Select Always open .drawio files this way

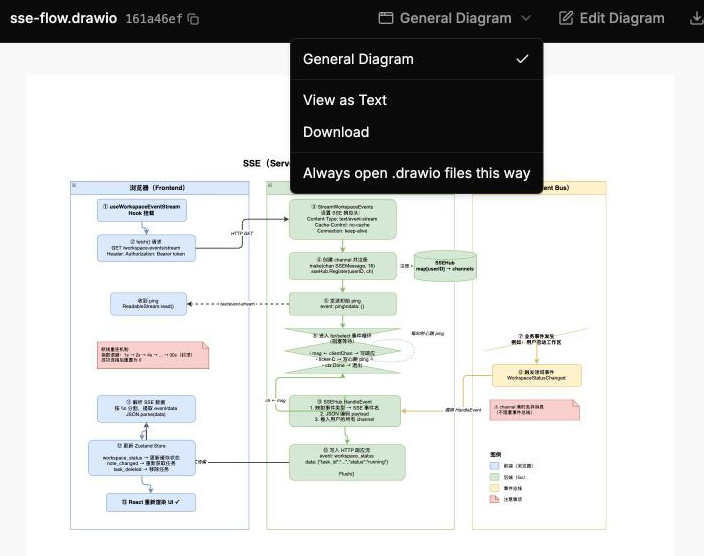[417, 173]
